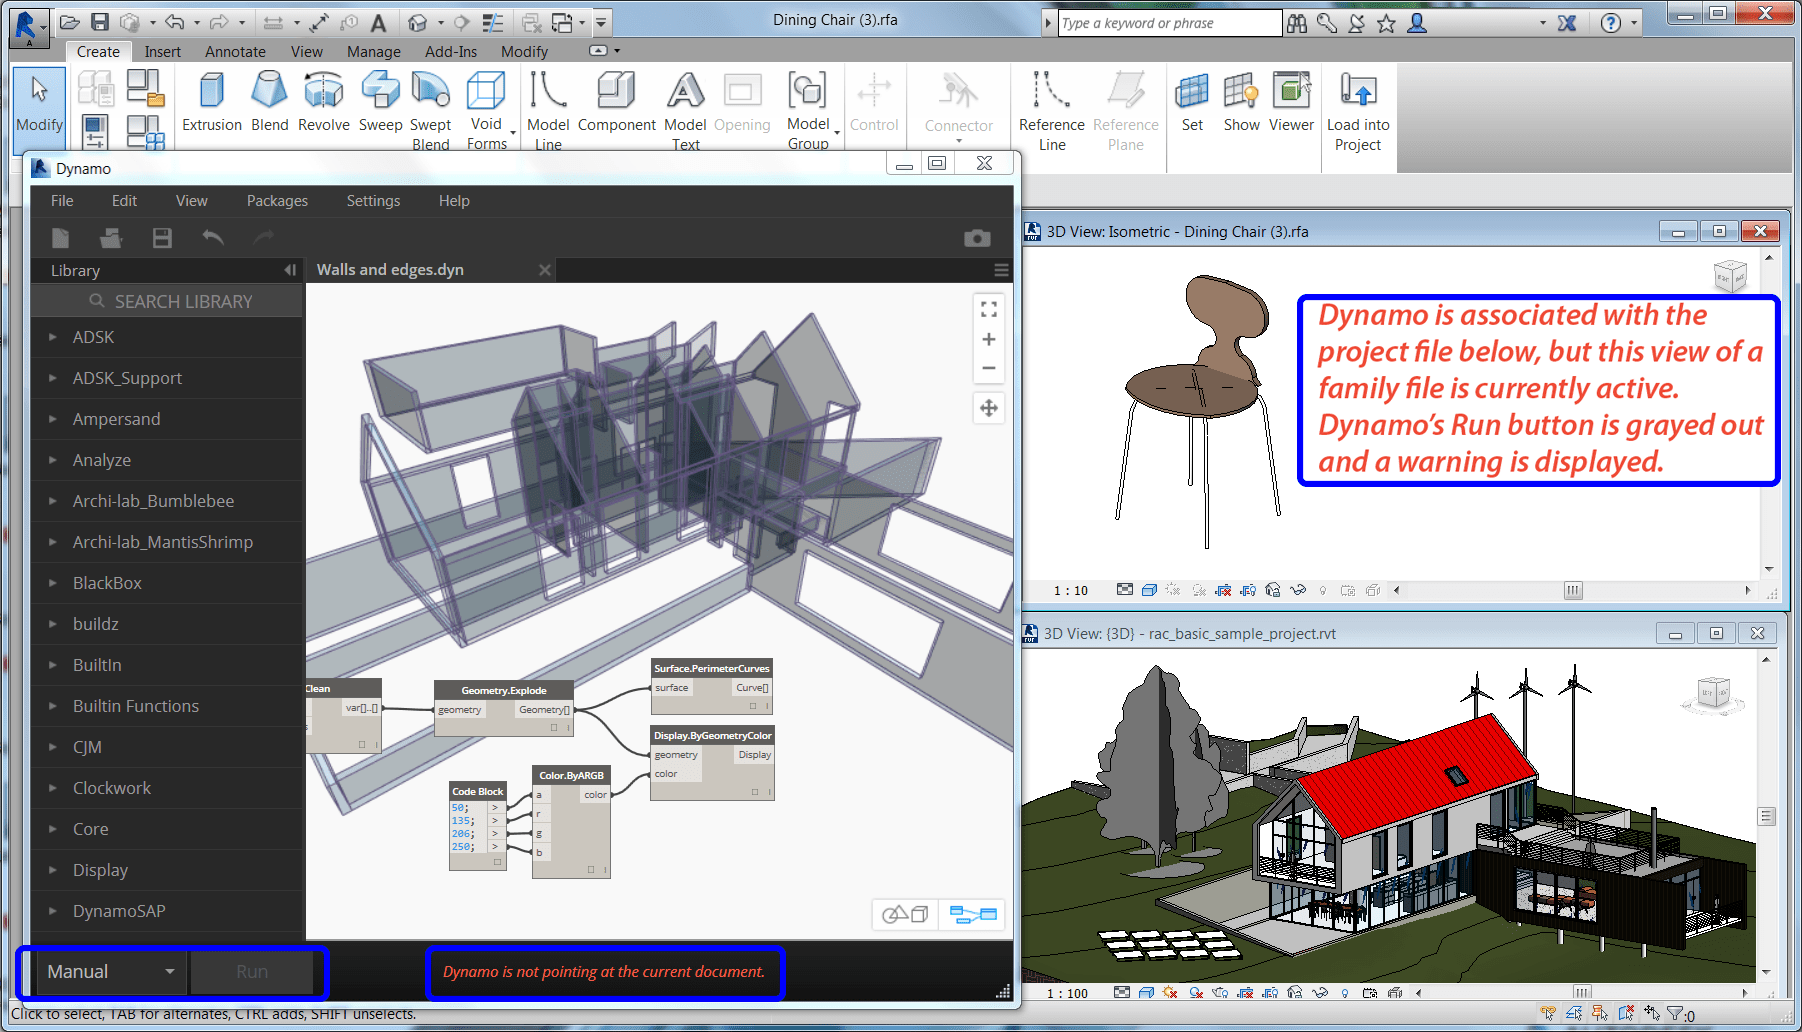This screenshot has width=1802, height=1032.
Task: Switch to Dynamo background 3D geometry navigation
Action: (905, 914)
